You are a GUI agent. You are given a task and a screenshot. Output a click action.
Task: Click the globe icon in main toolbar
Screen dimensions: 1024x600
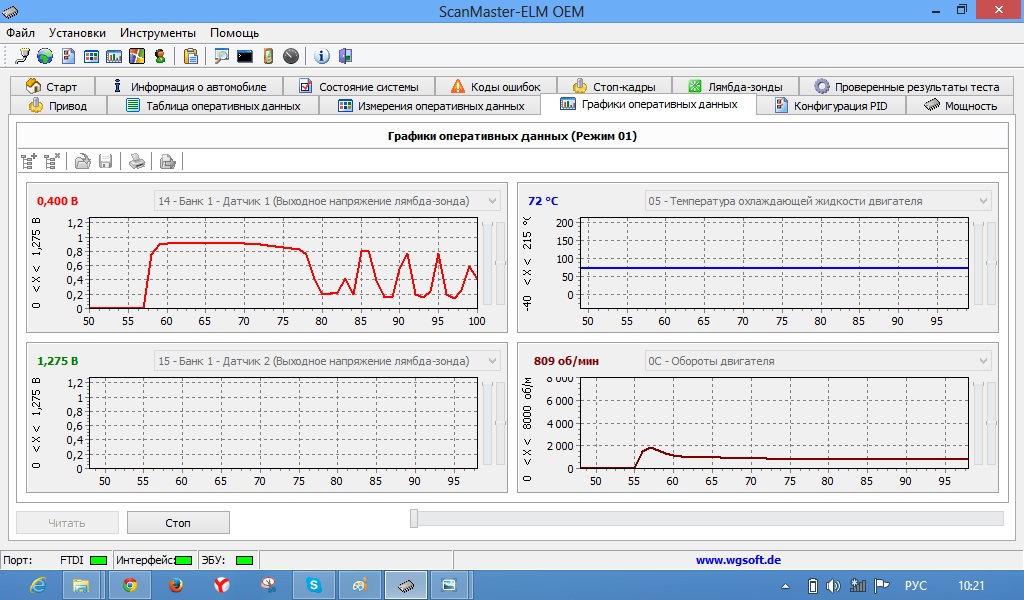click(45, 56)
